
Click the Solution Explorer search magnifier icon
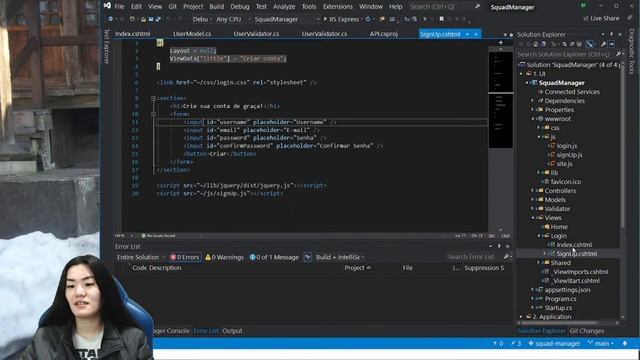(x=618, y=54)
